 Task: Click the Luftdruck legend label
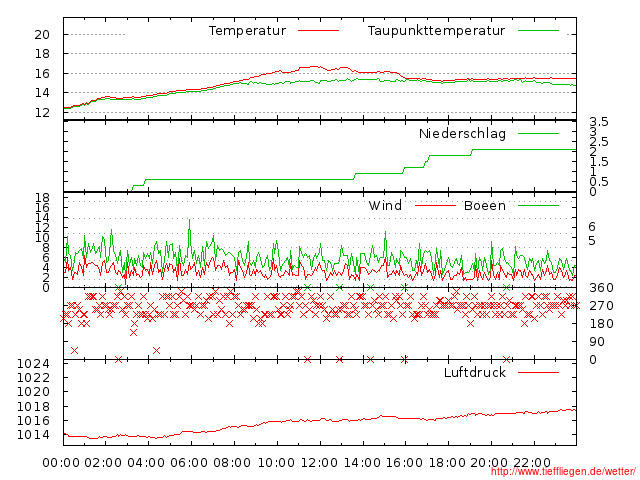475,372
